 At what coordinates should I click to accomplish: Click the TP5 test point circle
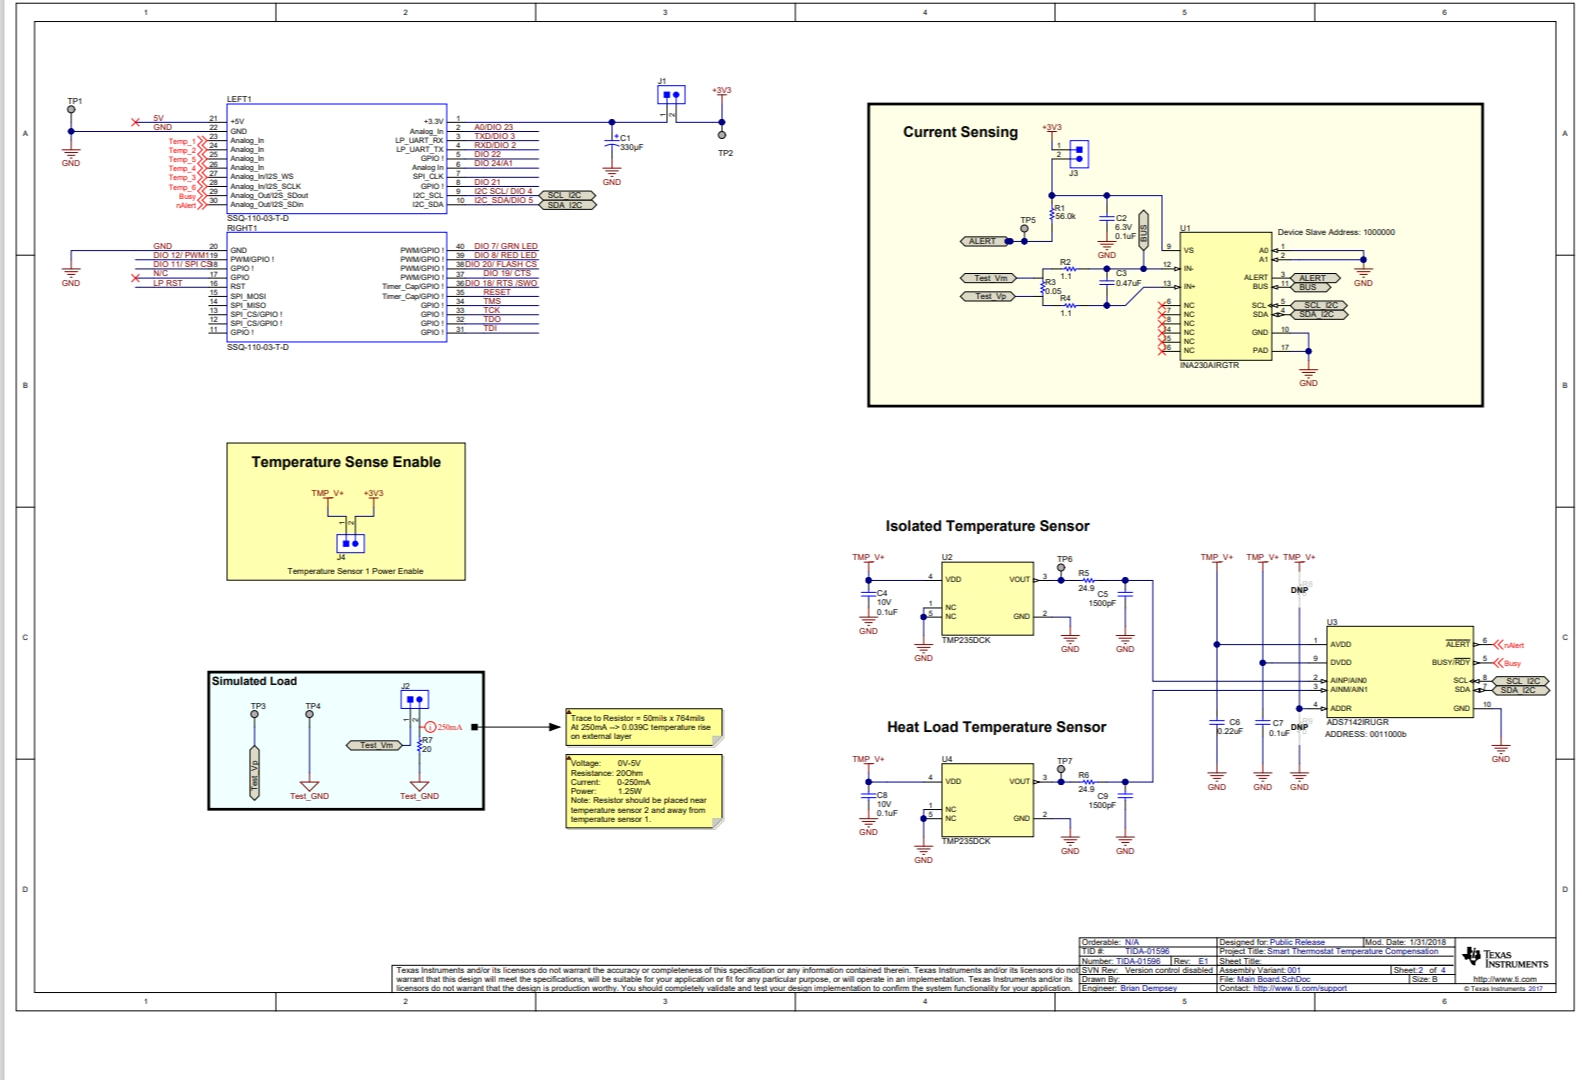click(x=1024, y=229)
